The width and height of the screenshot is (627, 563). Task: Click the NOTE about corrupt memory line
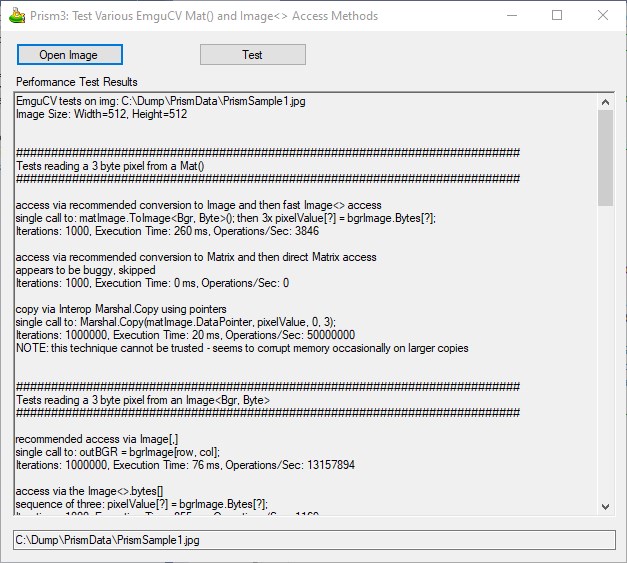[242, 348]
